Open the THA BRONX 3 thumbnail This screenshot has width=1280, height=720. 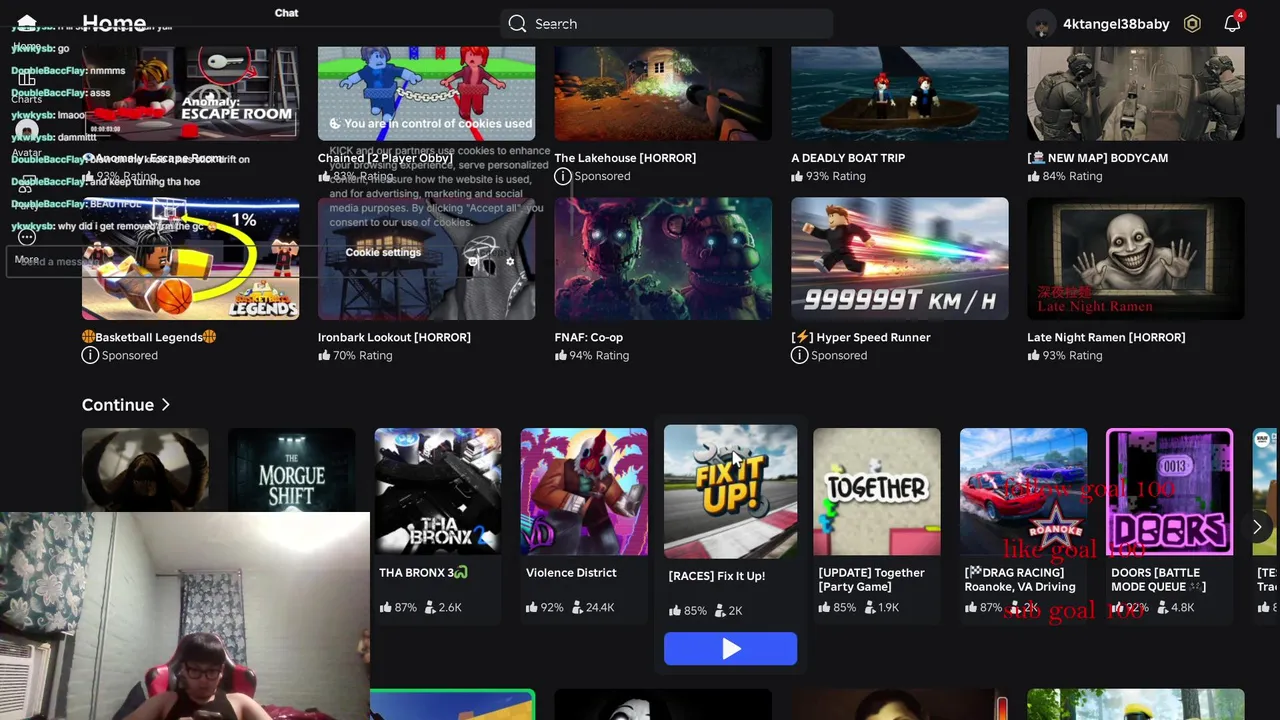tap(437, 491)
